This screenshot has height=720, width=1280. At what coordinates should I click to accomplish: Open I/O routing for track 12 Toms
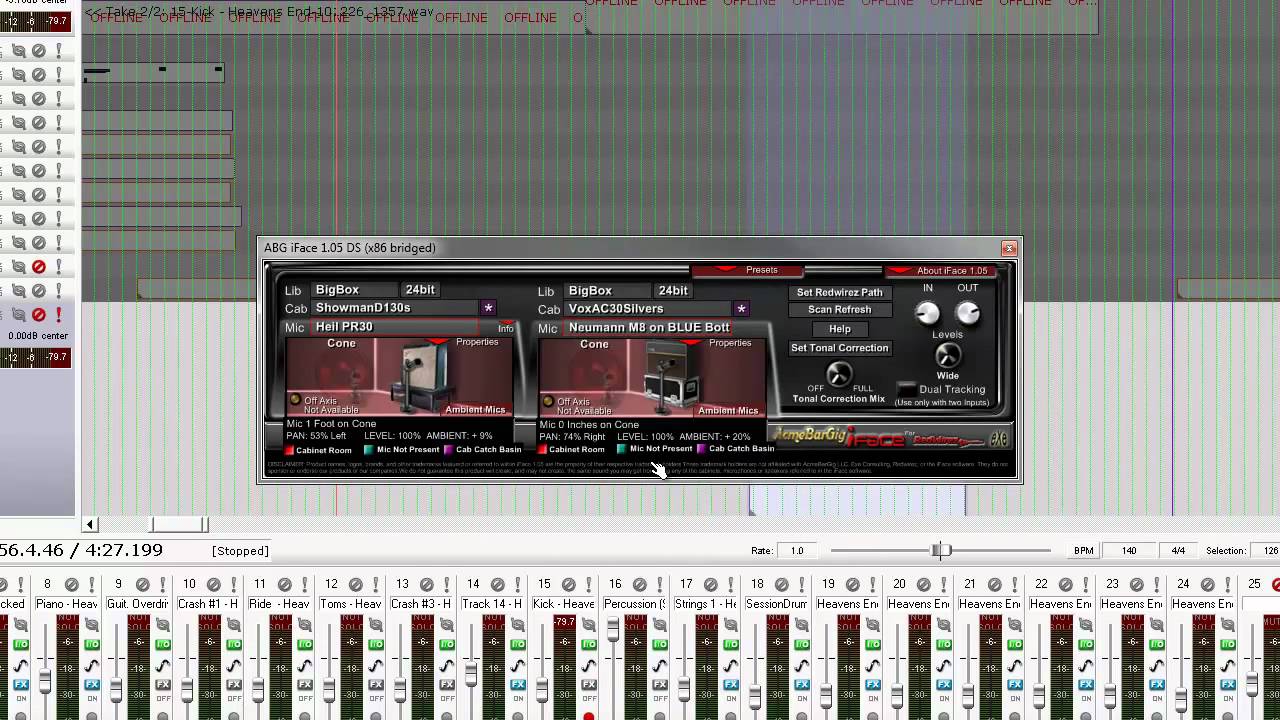click(376, 644)
